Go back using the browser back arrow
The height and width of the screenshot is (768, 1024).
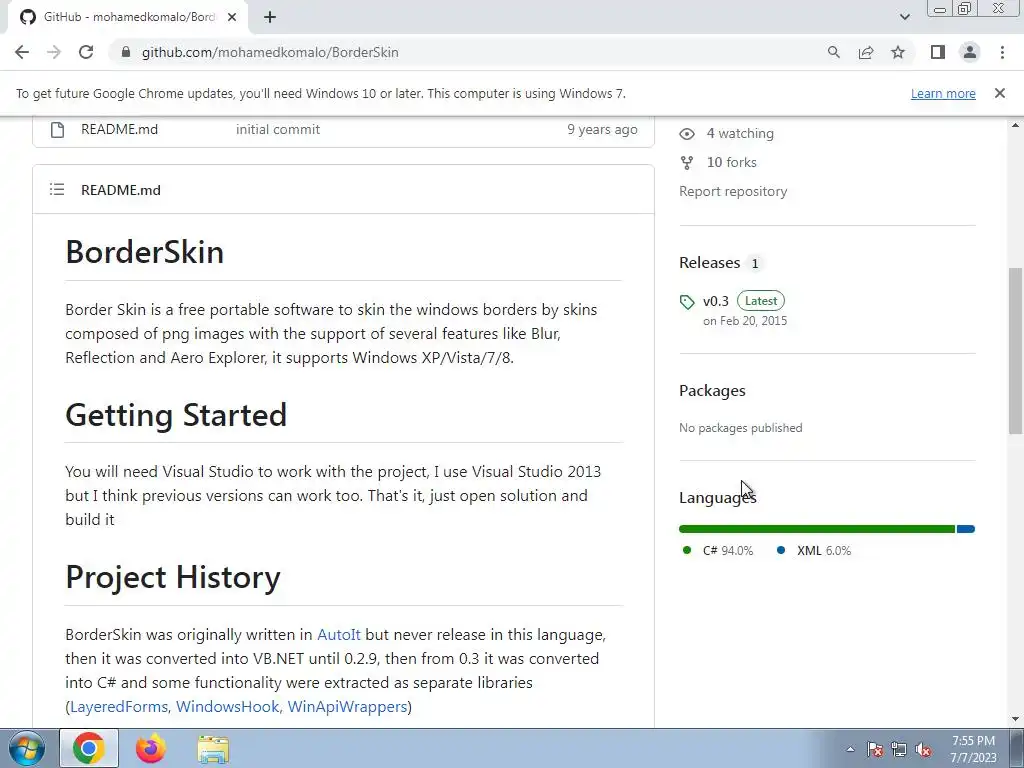tap(22, 52)
